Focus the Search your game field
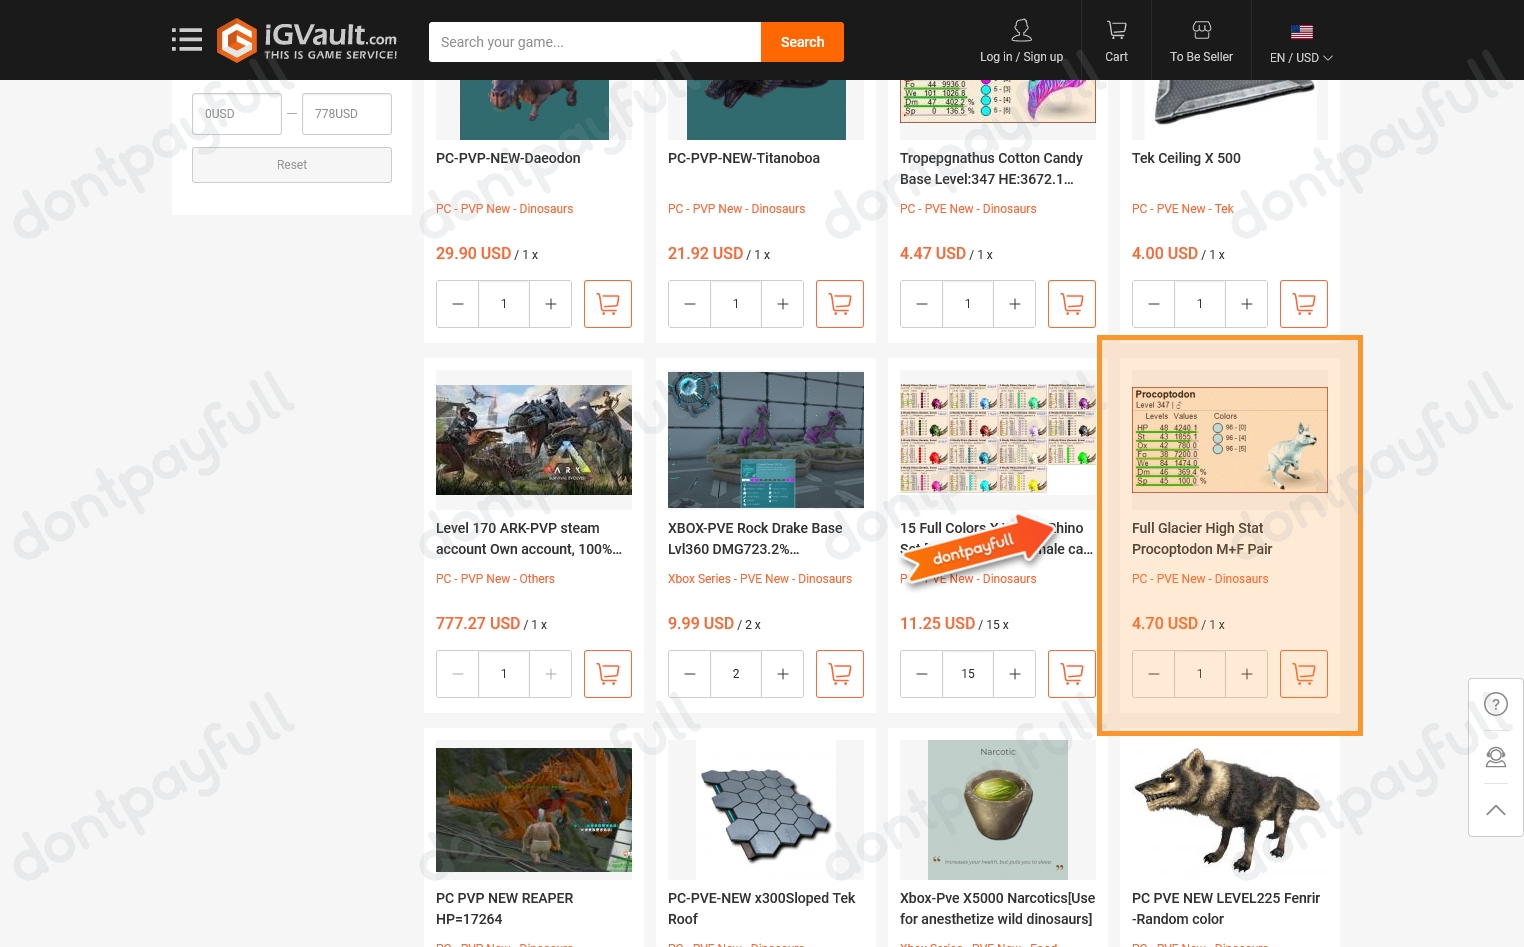 [595, 42]
